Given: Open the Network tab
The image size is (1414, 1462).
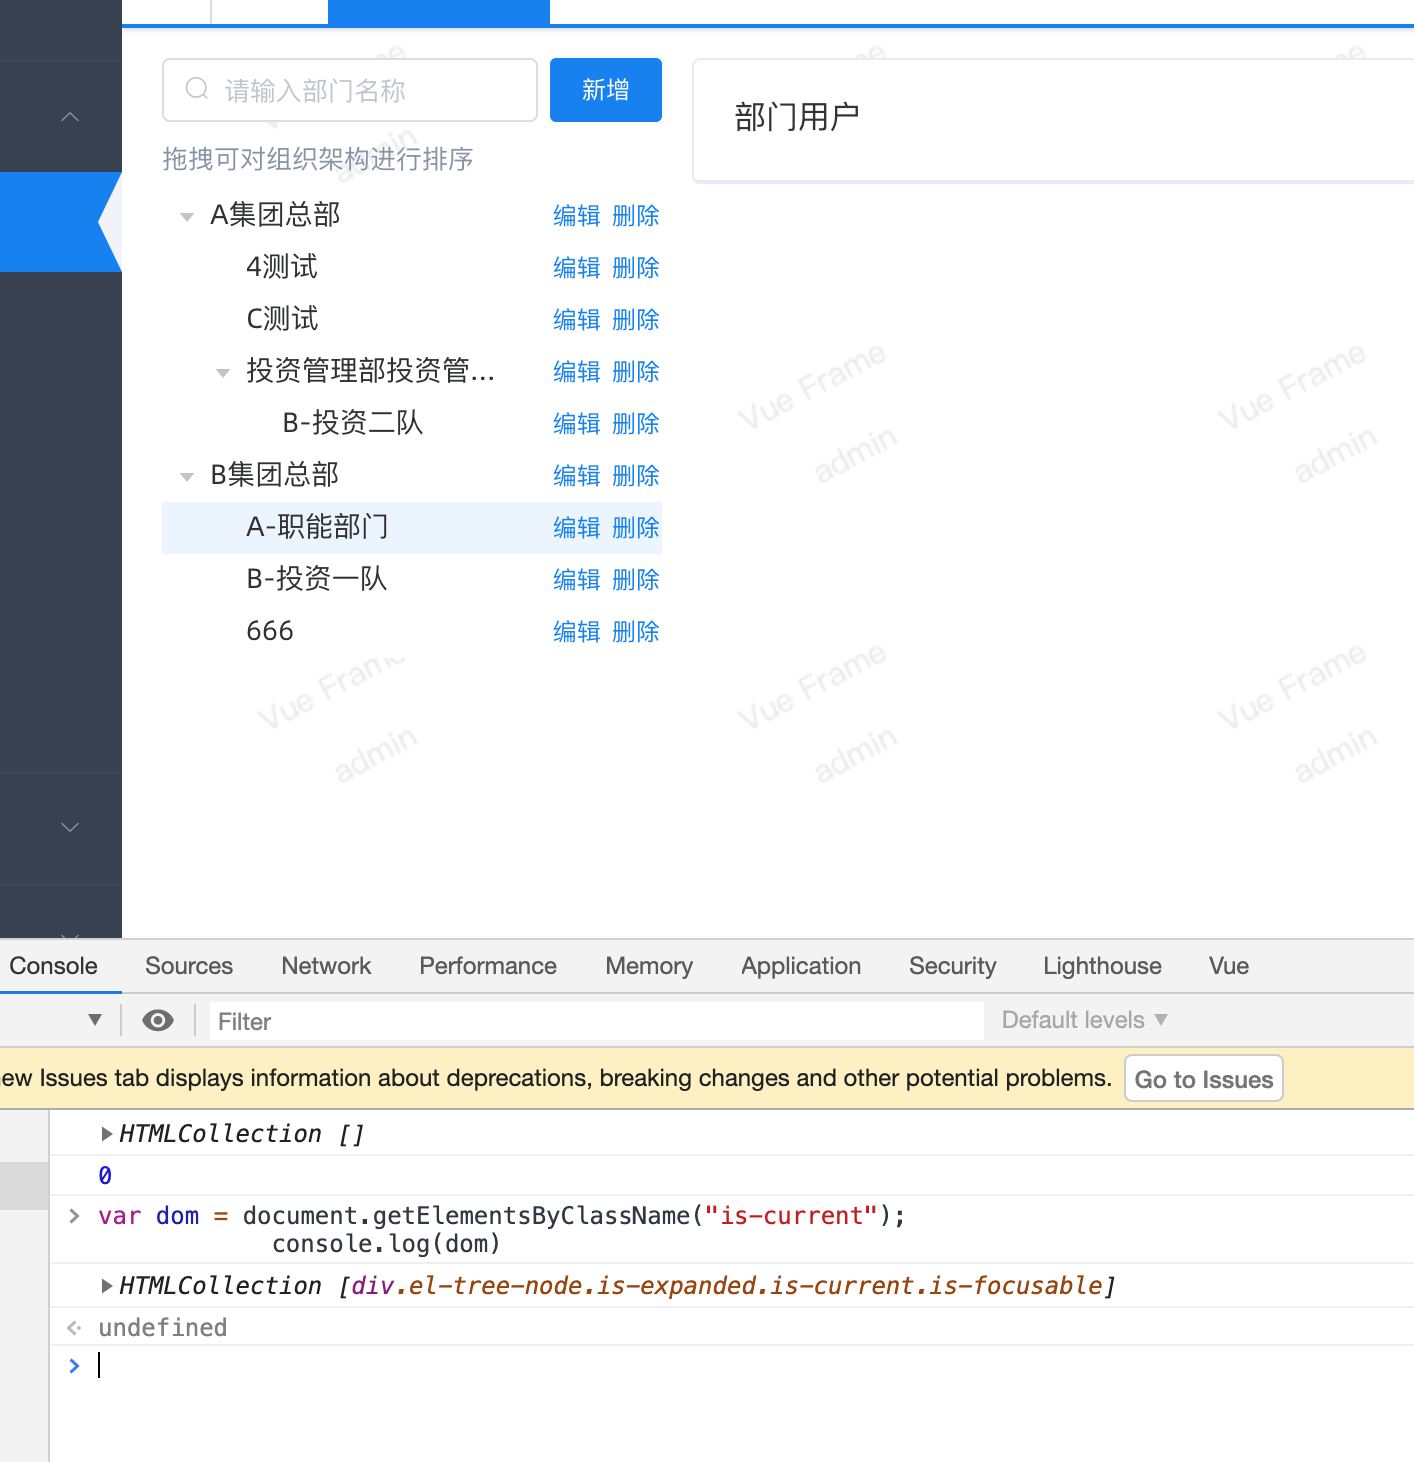Looking at the screenshot, I should [x=326, y=966].
